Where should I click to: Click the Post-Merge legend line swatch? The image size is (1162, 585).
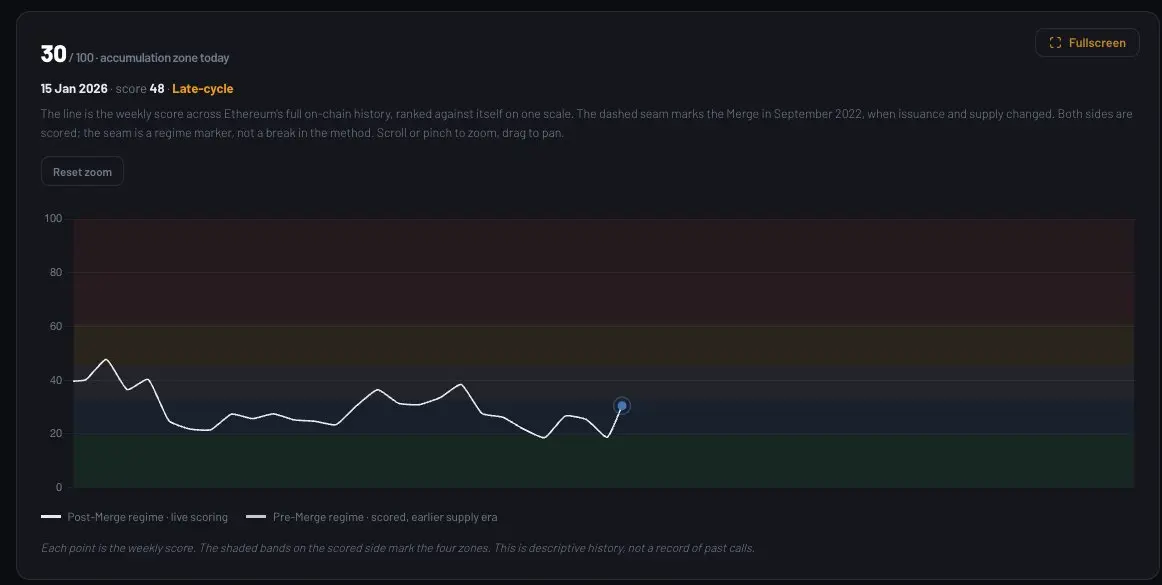[x=51, y=518]
